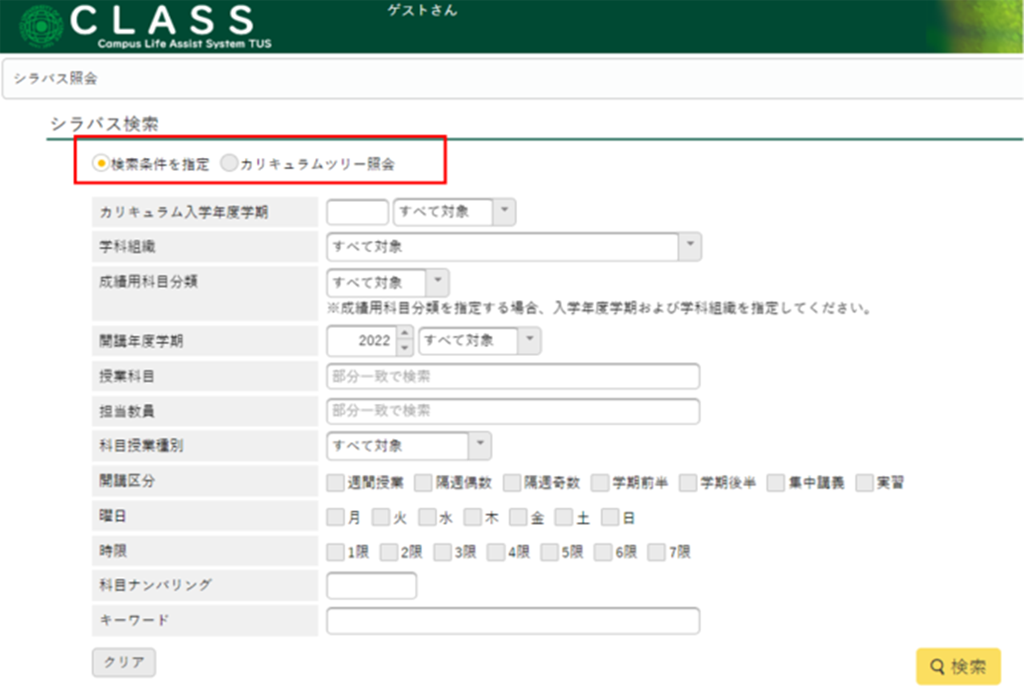
Task: Enable the 4限 period checkbox
Action: (496, 552)
